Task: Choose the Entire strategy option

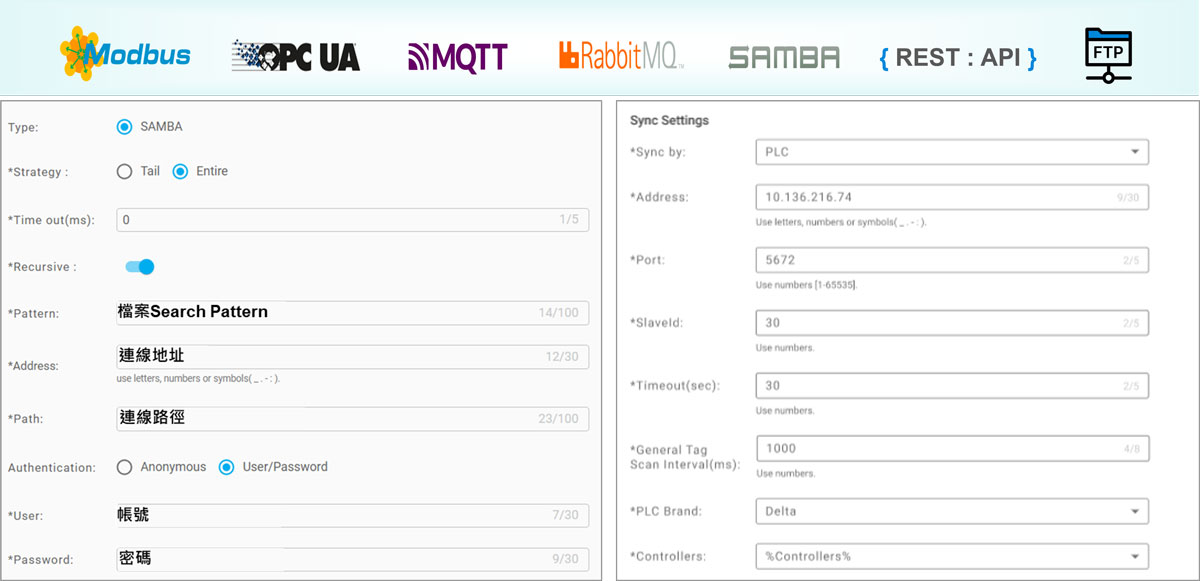Action: tap(180, 171)
